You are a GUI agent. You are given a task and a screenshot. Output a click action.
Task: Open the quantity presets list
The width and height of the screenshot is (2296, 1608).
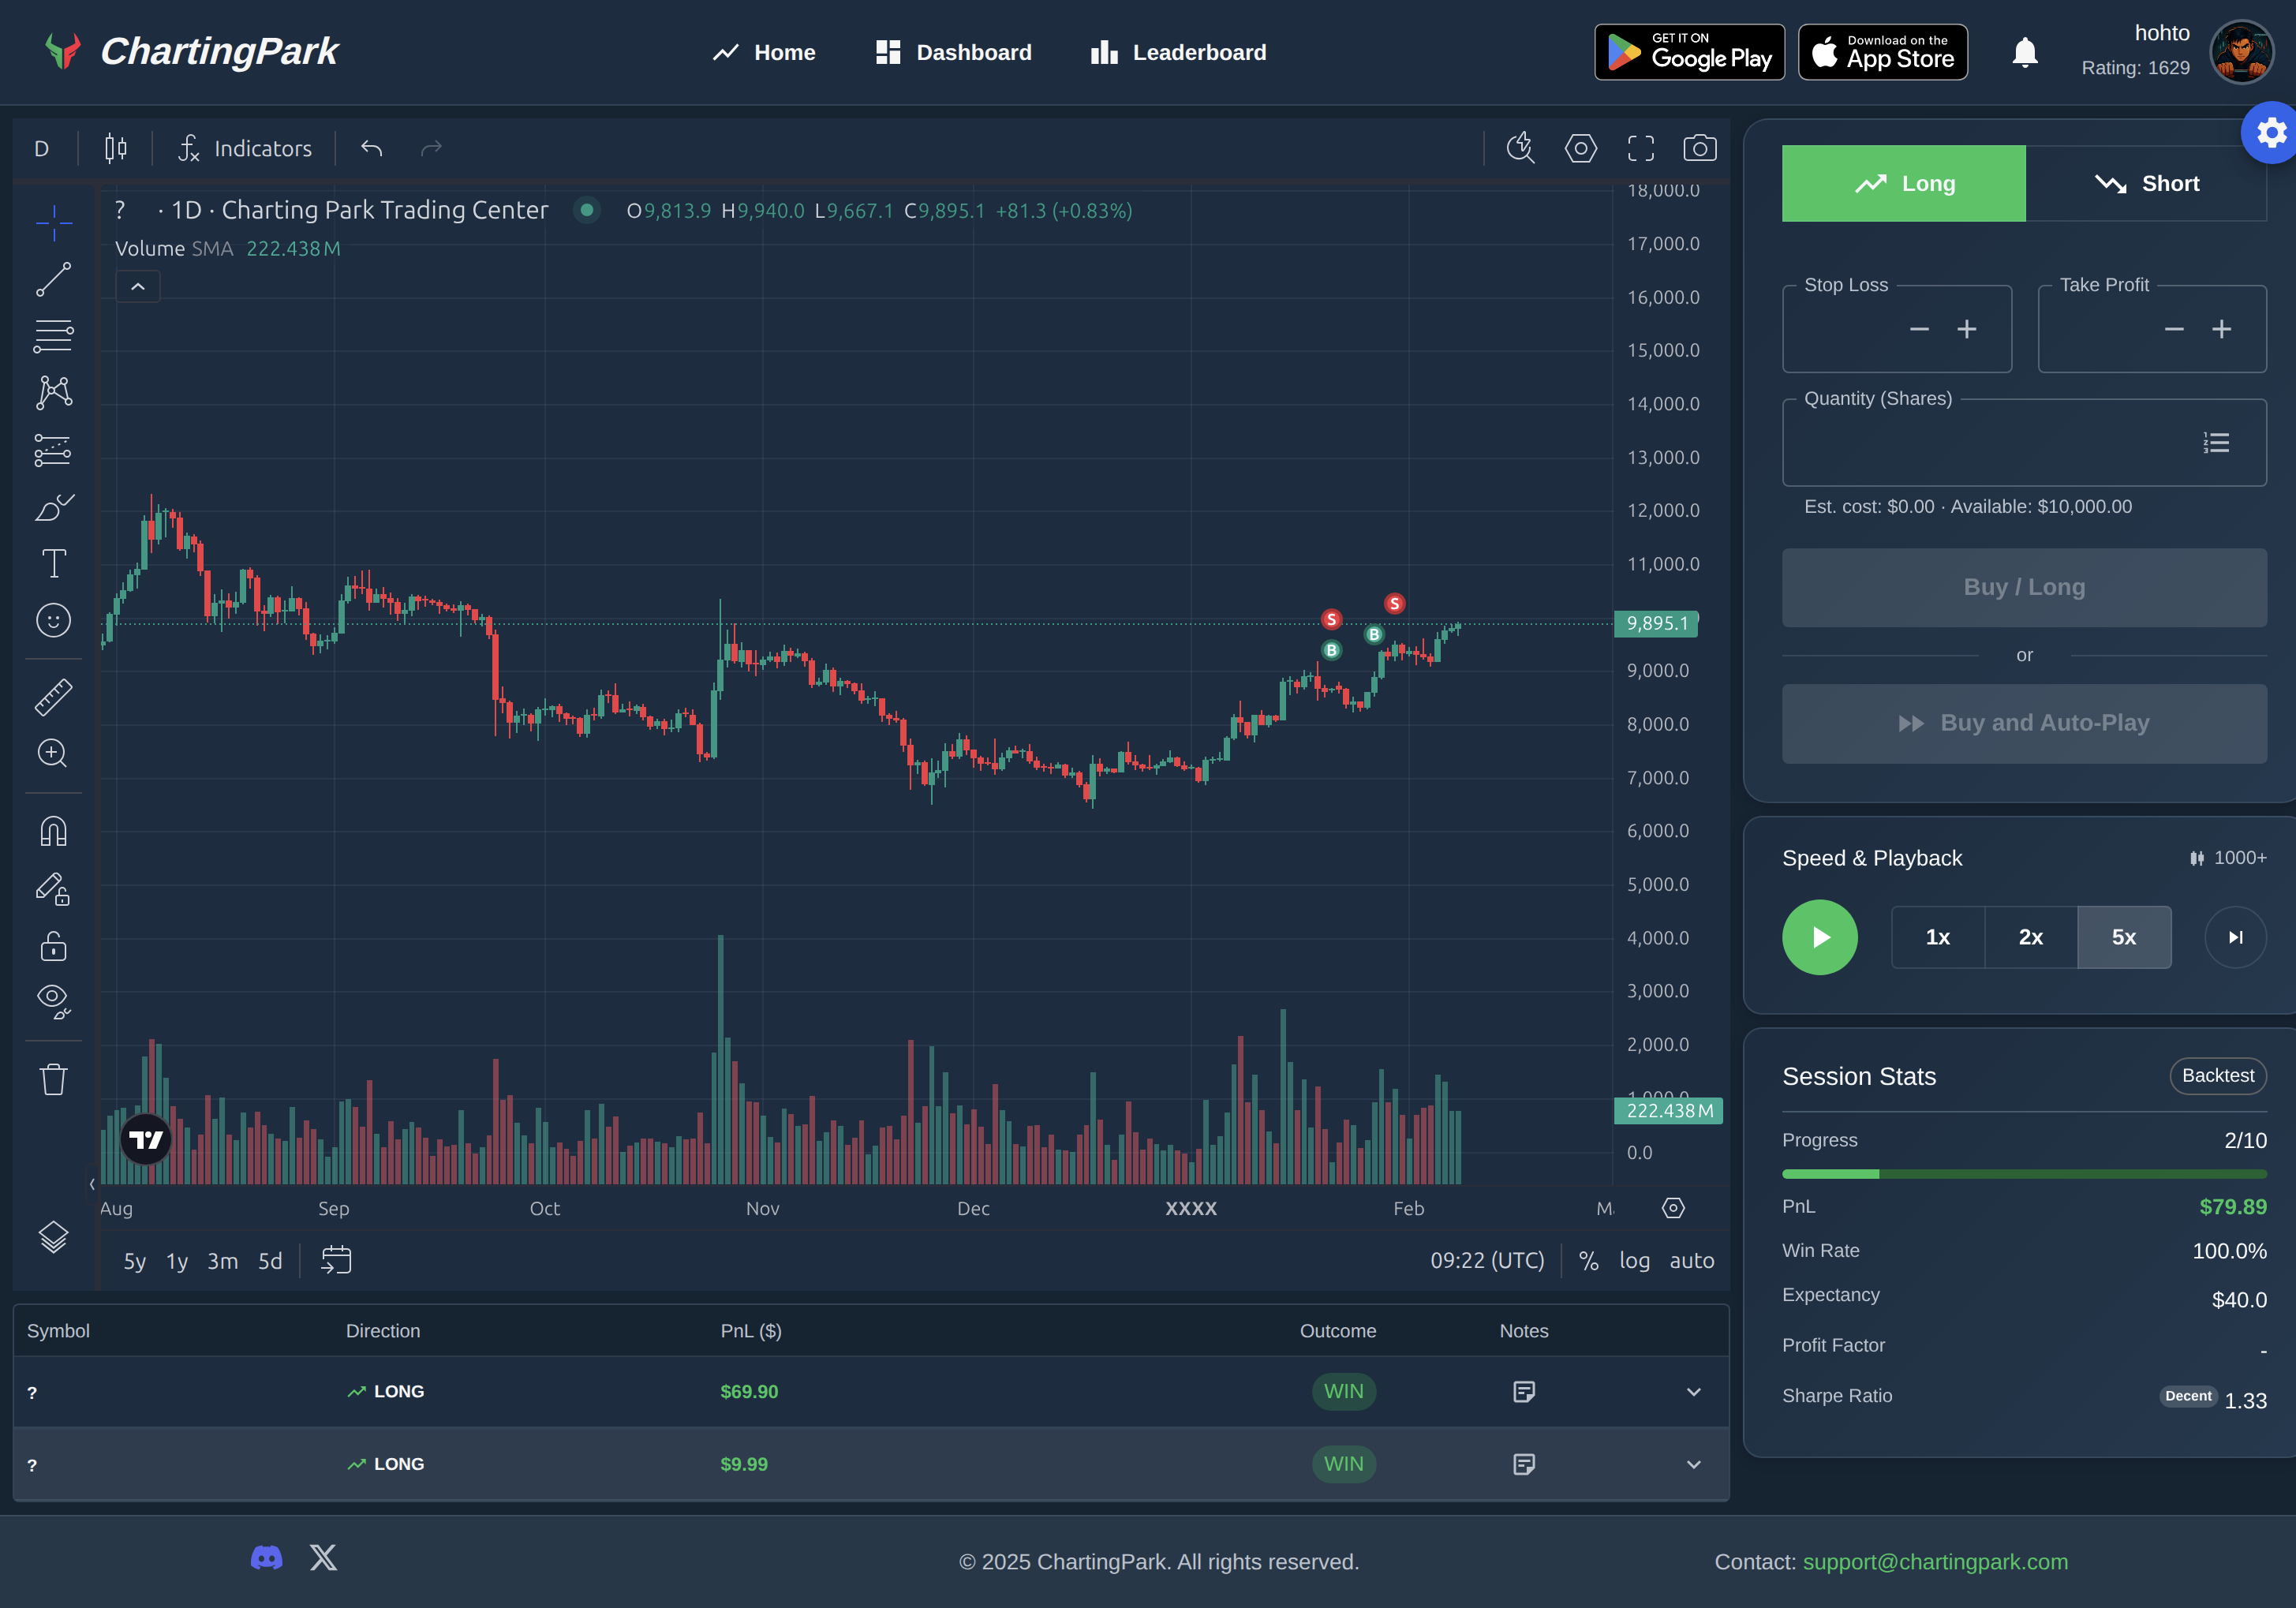pyautogui.click(x=2215, y=442)
